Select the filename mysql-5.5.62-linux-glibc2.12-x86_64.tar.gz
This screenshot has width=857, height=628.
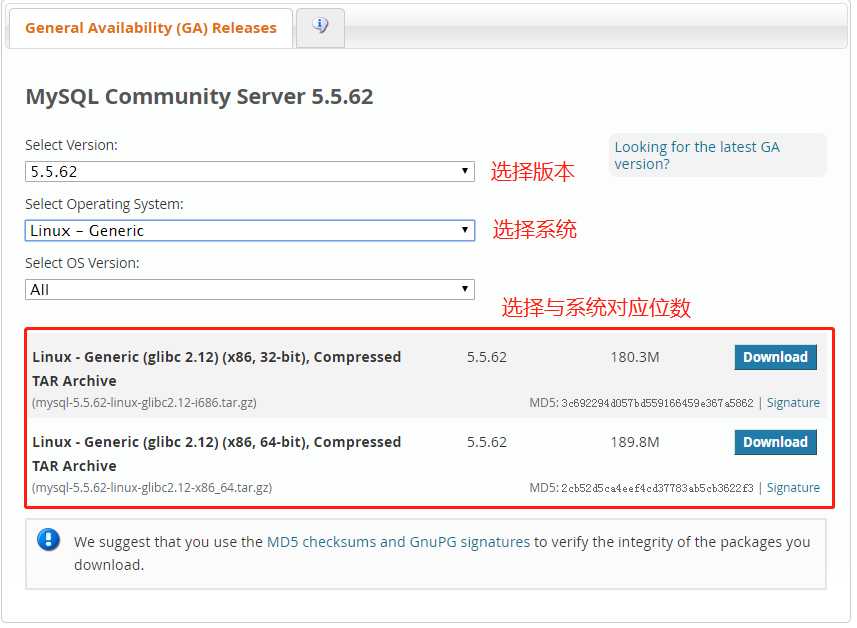[152, 488]
